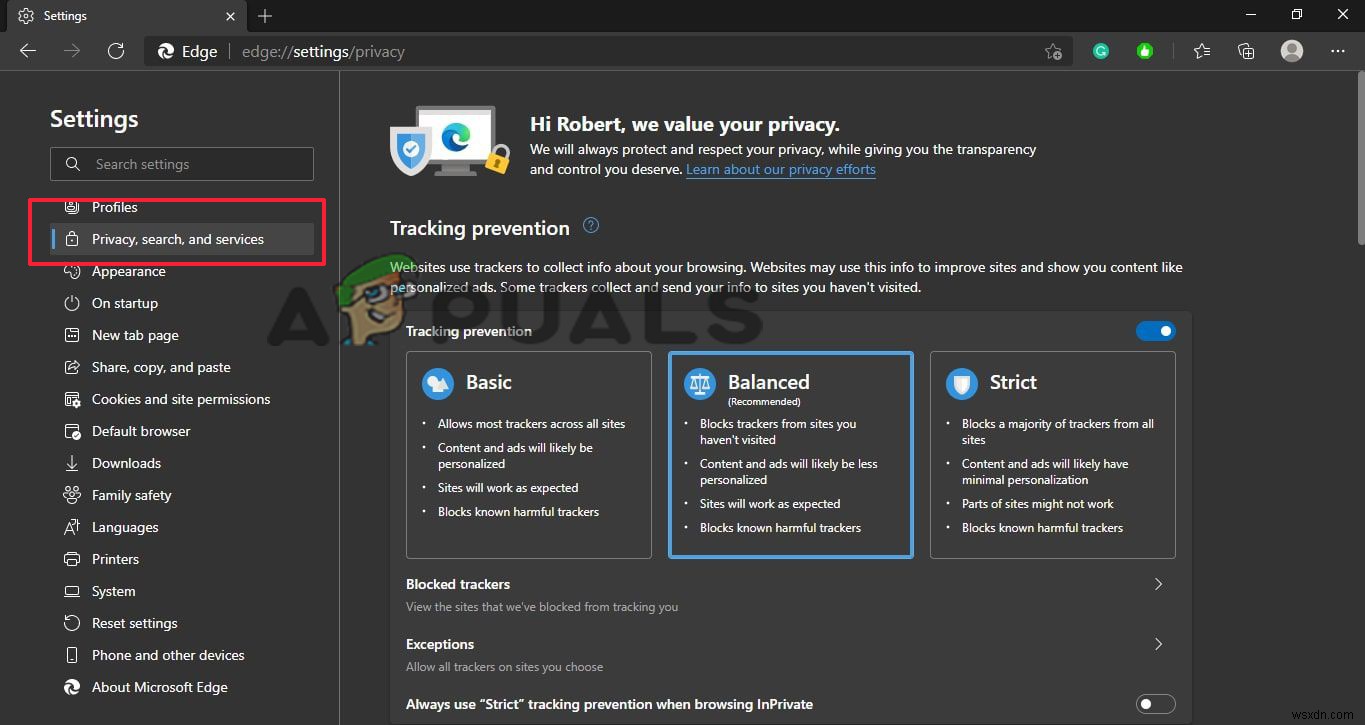Click the Search settings field
1365x725 pixels.
(182, 163)
